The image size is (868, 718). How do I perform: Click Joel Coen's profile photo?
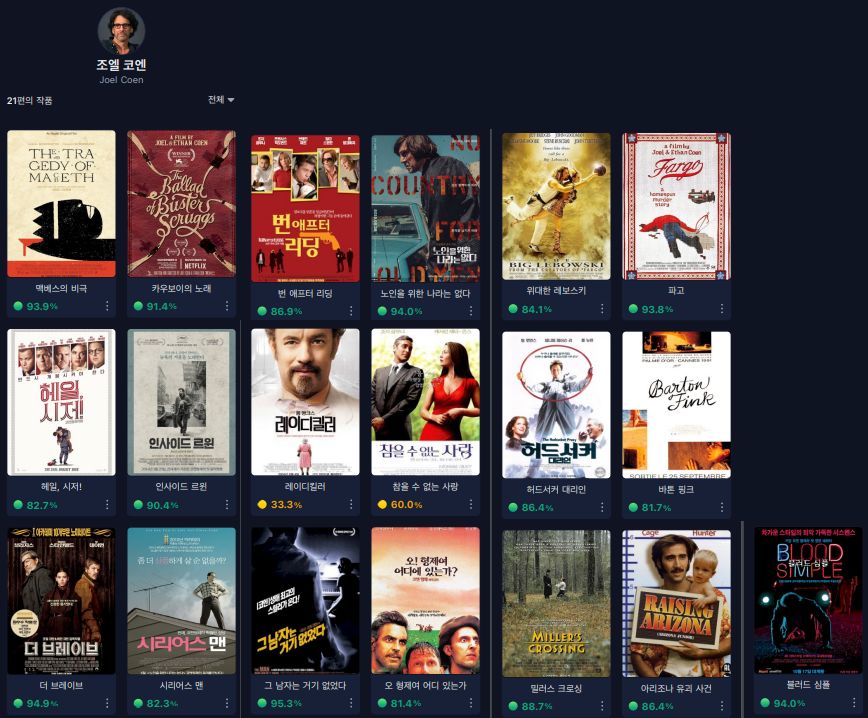click(x=121, y=31)
